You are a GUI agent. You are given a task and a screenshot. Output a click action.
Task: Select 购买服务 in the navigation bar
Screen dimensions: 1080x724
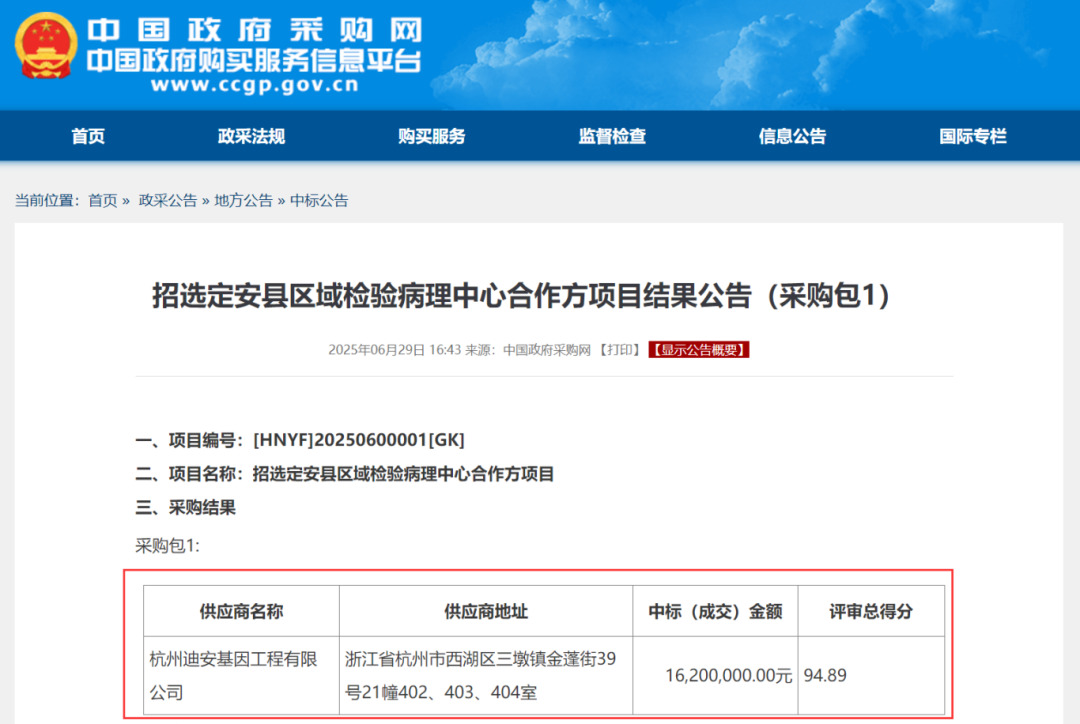point(431,137)
